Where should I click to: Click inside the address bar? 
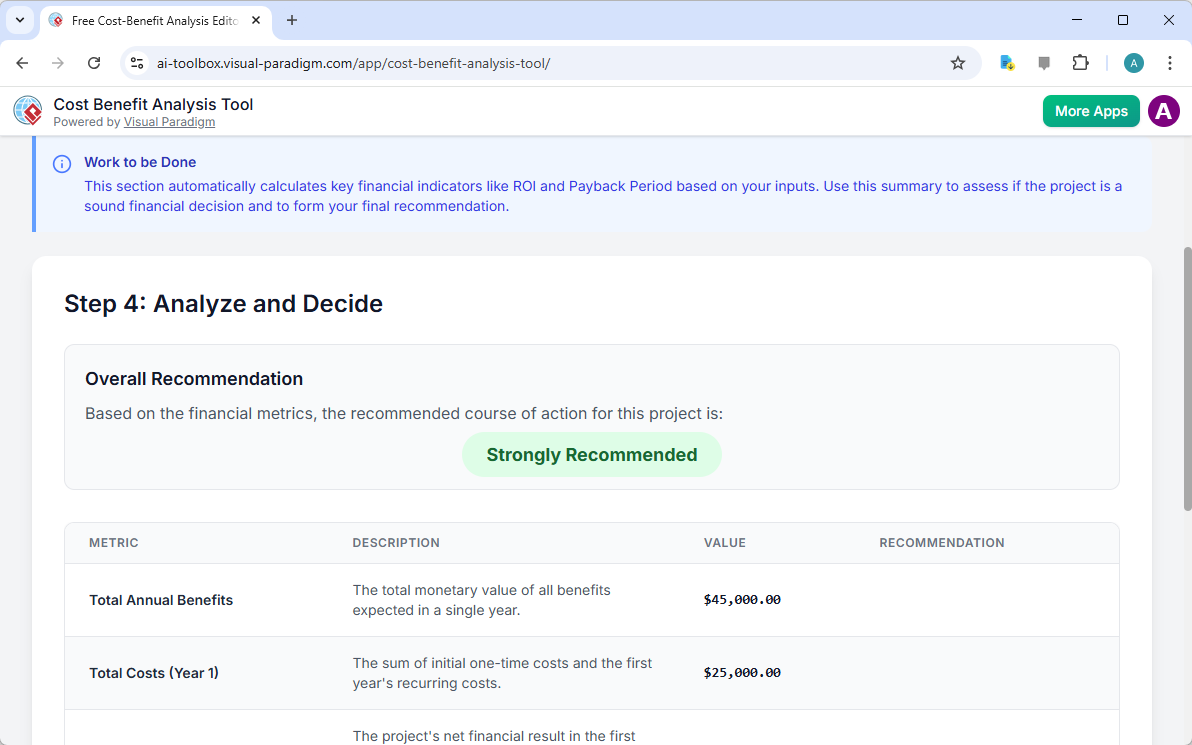pyautogui.click(x=400, y=62)
